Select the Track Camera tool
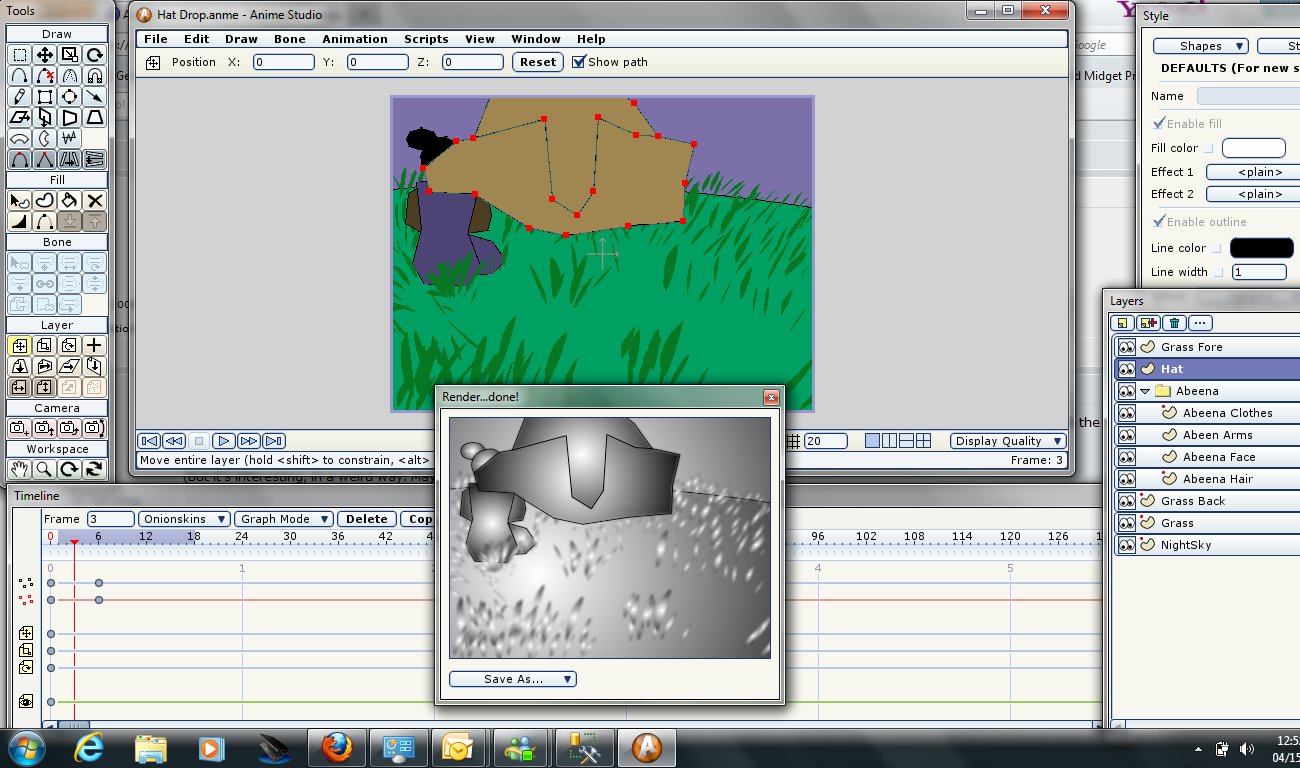Viewport: 1300px width, 768px height. pyautogui.click(x=19, y=429)
